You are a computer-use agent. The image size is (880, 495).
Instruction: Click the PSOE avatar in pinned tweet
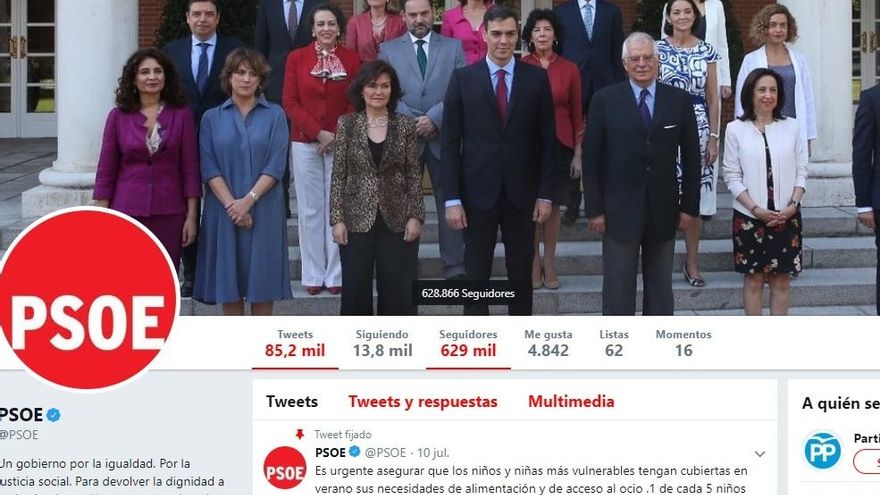285,468
